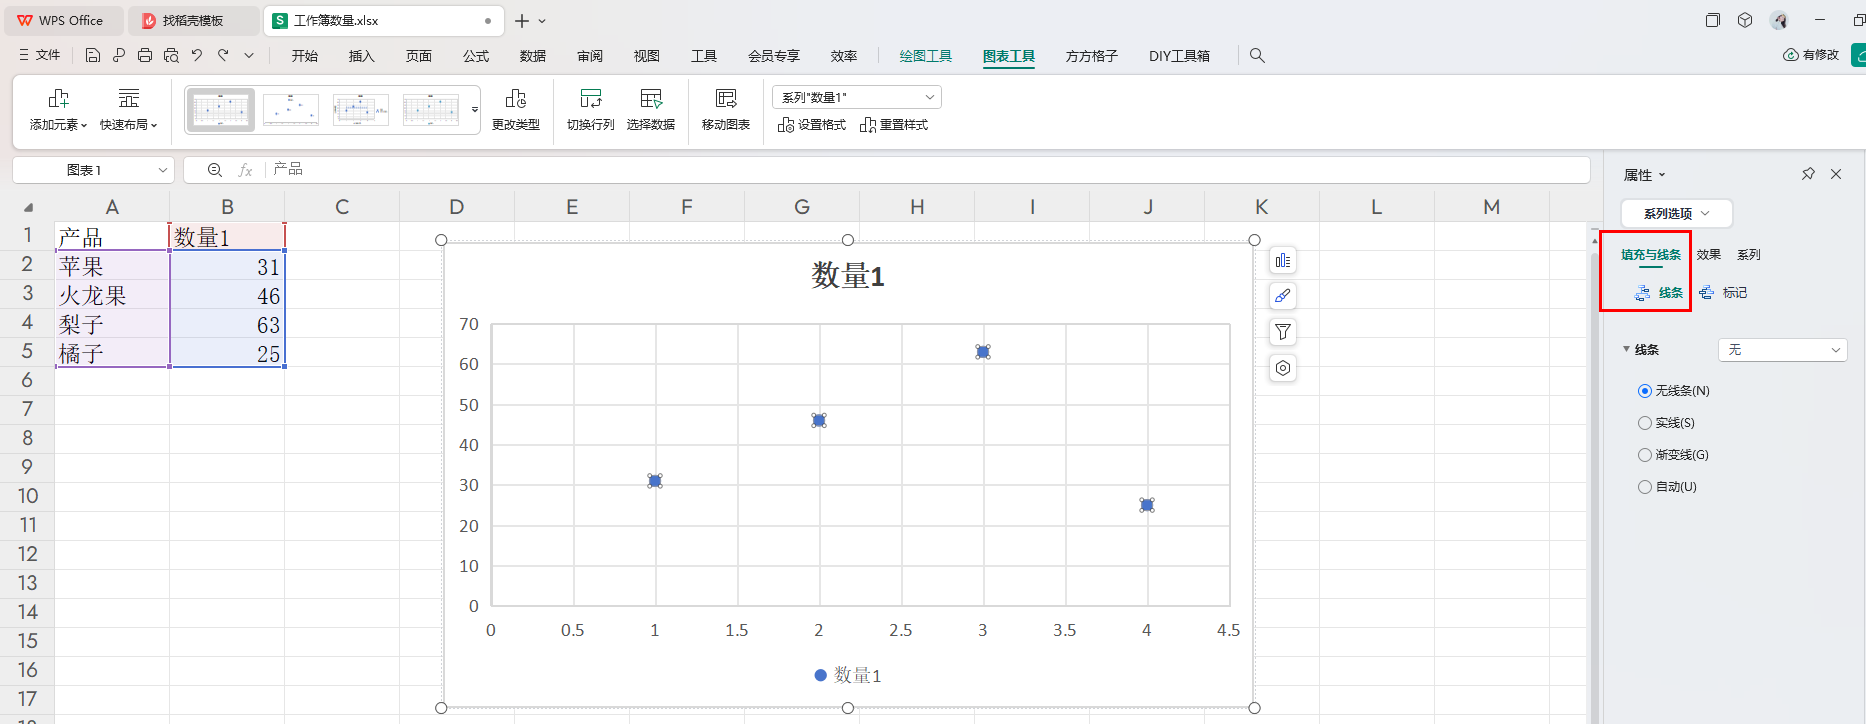Click the Print icon in quick toolbar
Screen dimensions: 1866x724
145,56
